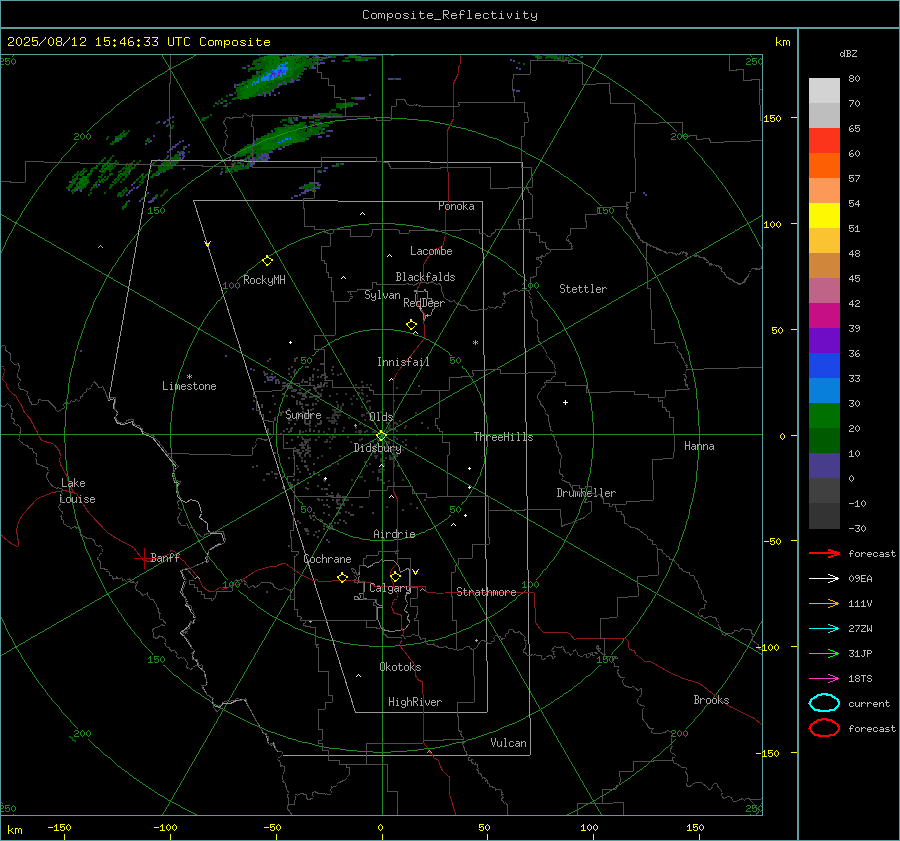Click the Composite_Reflectivity title text
The image size is (900, 841).
[x=450, y=15]
